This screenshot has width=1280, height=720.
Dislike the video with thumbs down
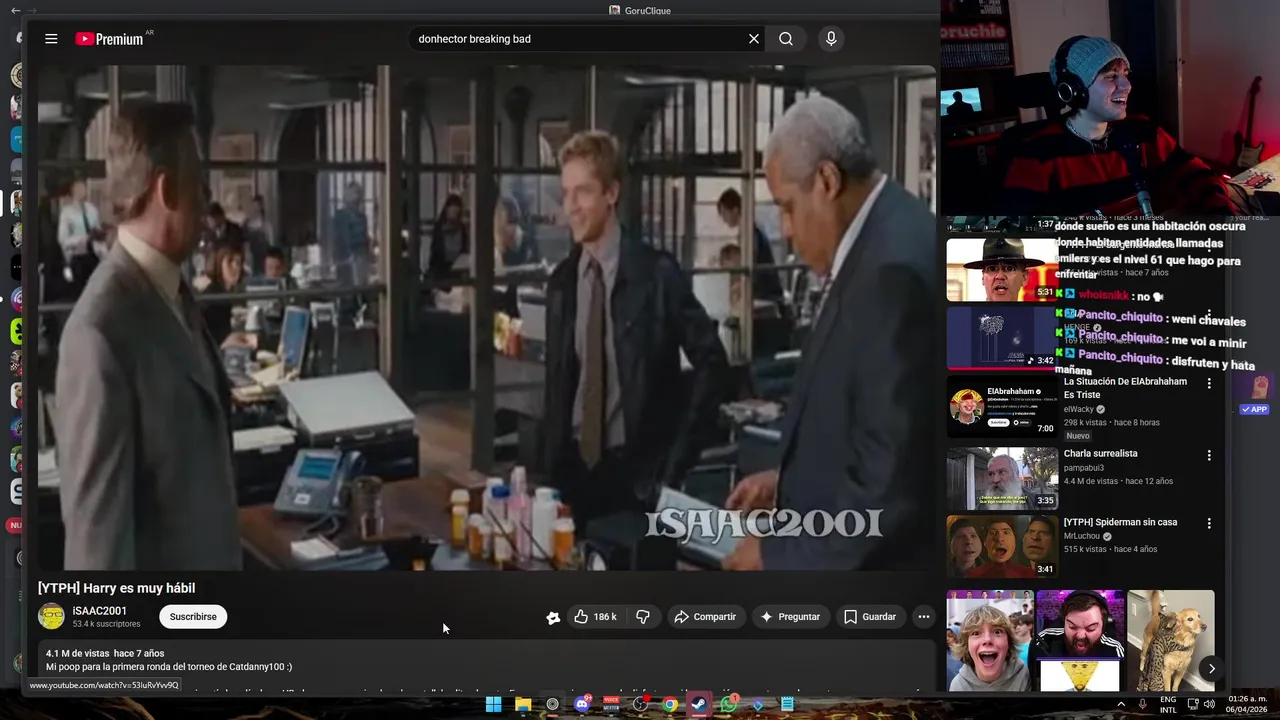tap(643, 617)
